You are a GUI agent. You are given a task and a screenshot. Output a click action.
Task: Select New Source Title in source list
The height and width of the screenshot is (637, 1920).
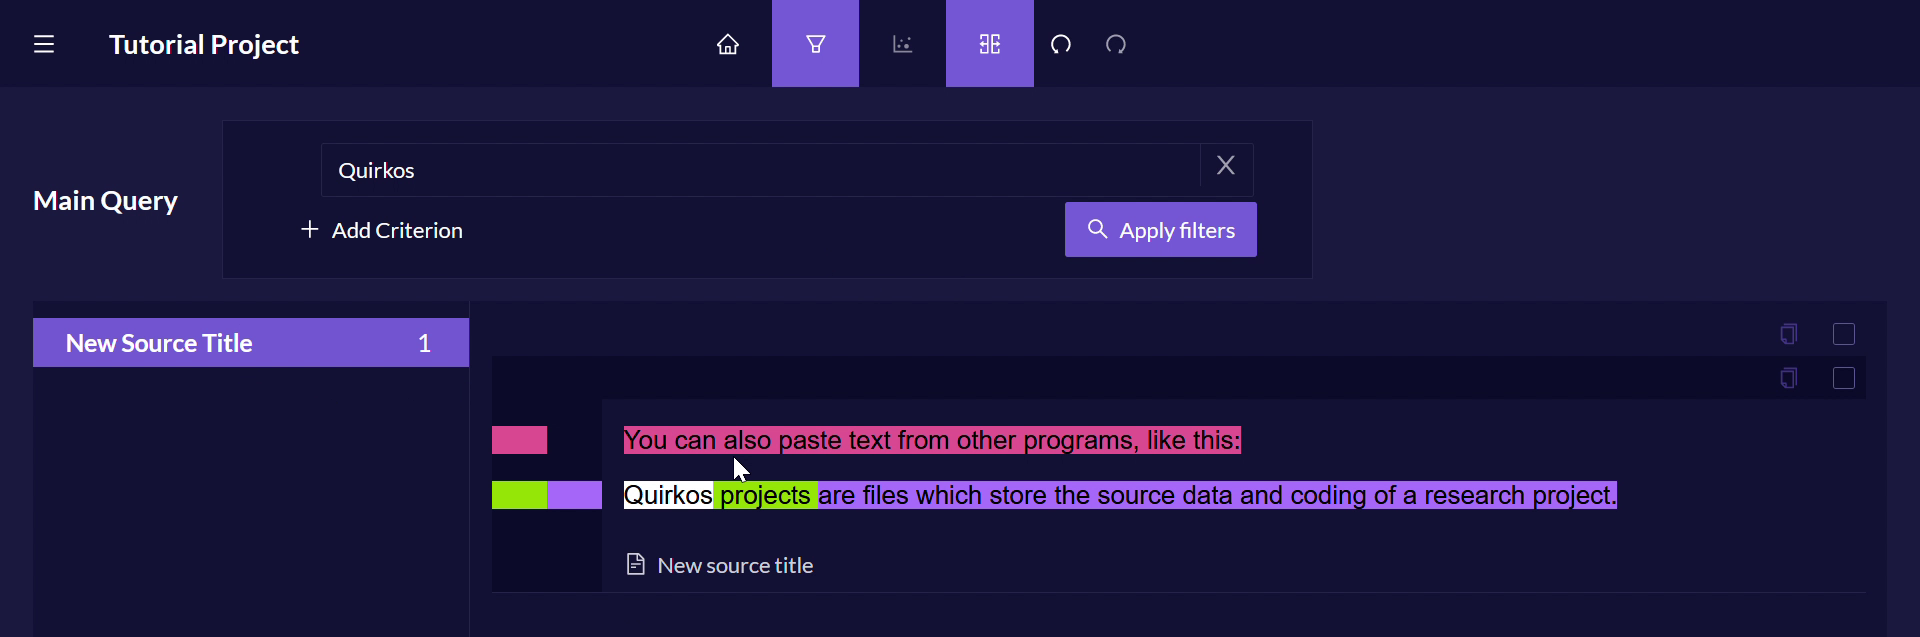(x=250, y=343)
